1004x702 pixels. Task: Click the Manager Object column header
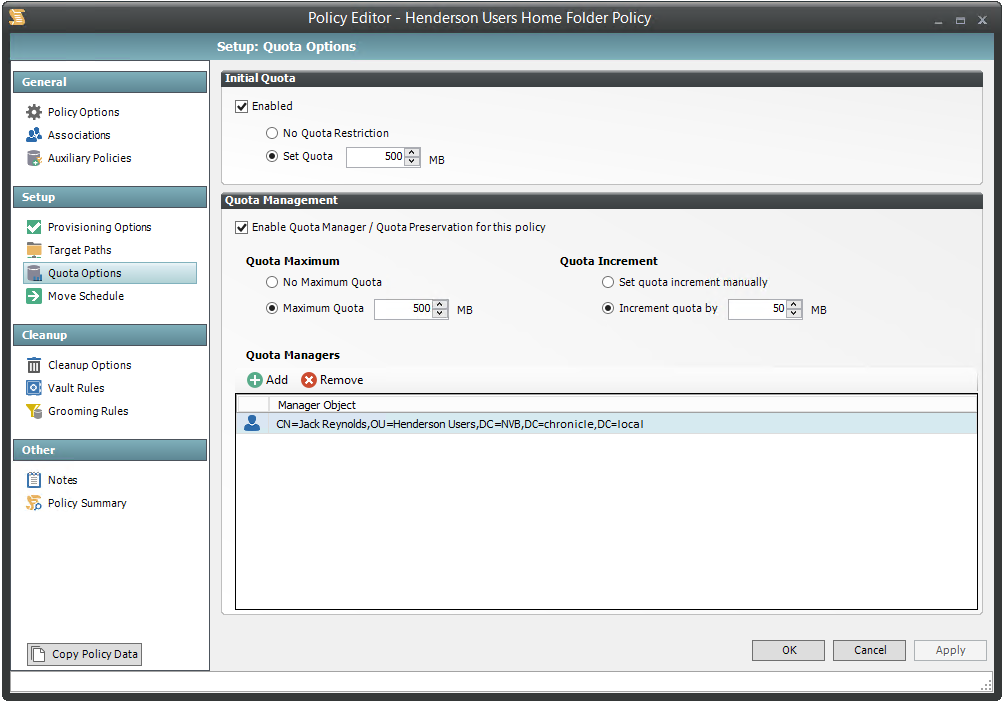(317, 405)
